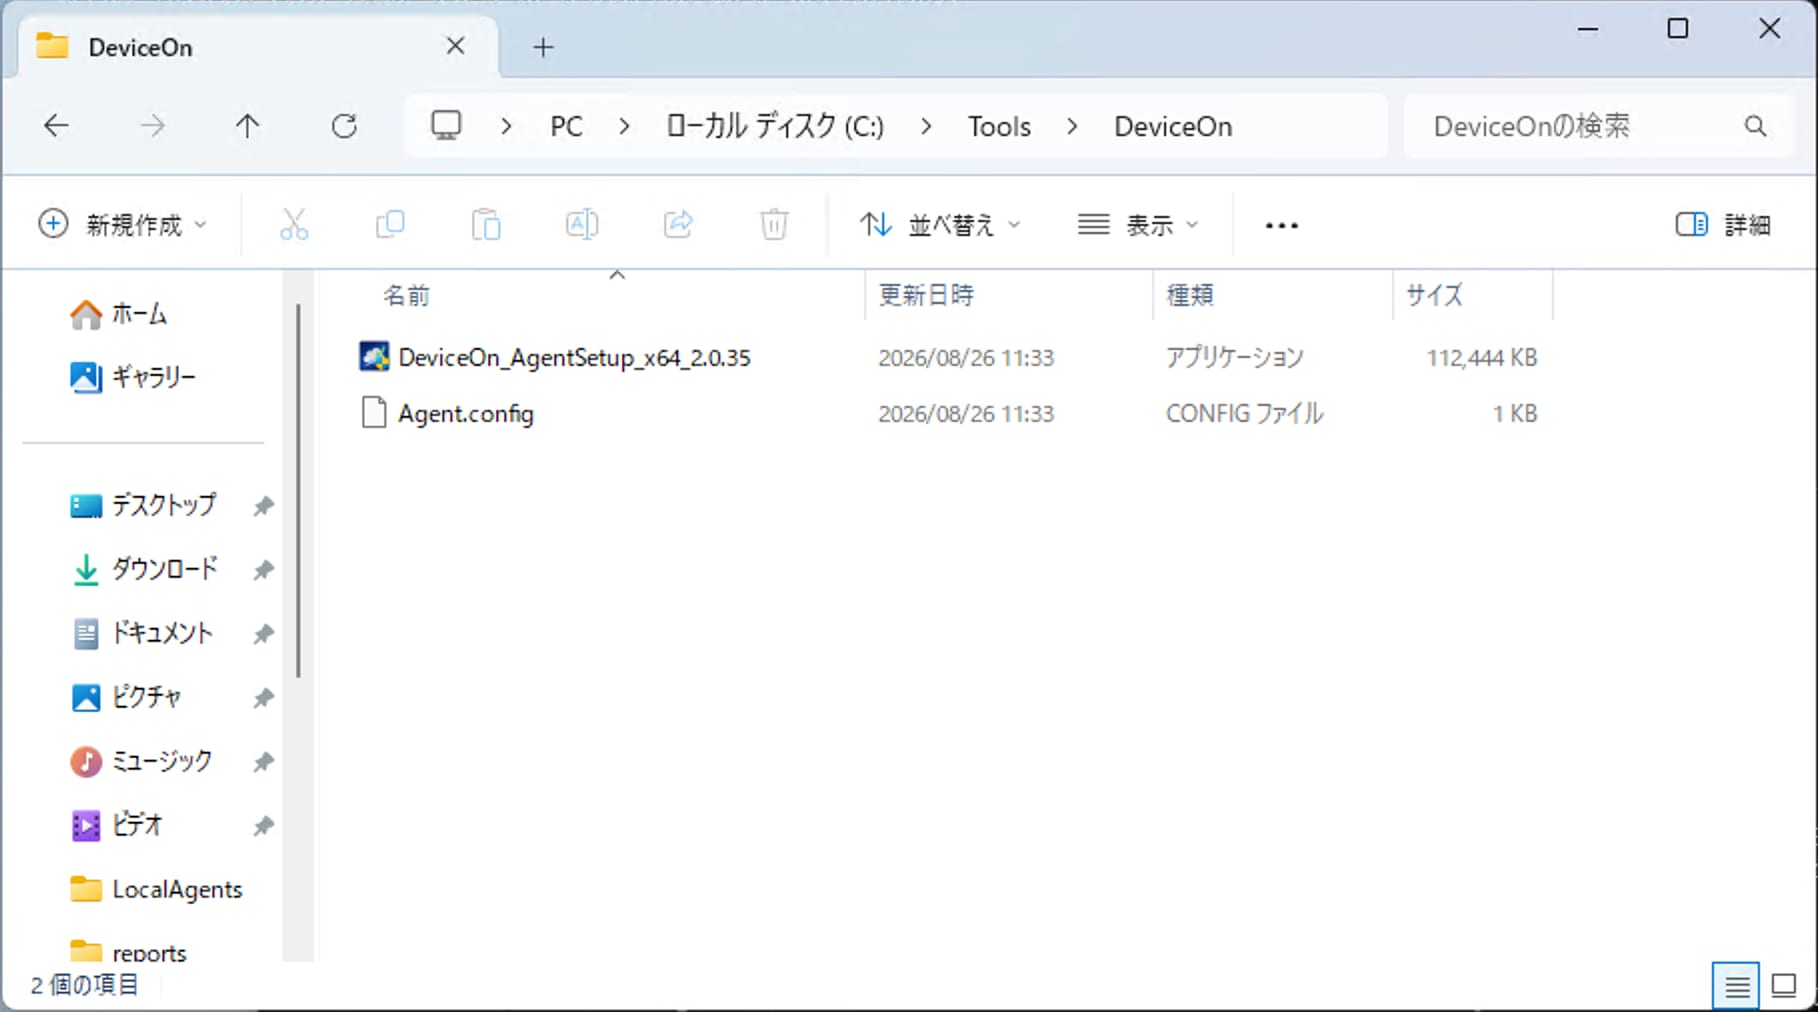Image resolution: width=1818 pixels, height=1012 pixels.
Task: Sort by the 名前 column header
Action: coord(407,295)
